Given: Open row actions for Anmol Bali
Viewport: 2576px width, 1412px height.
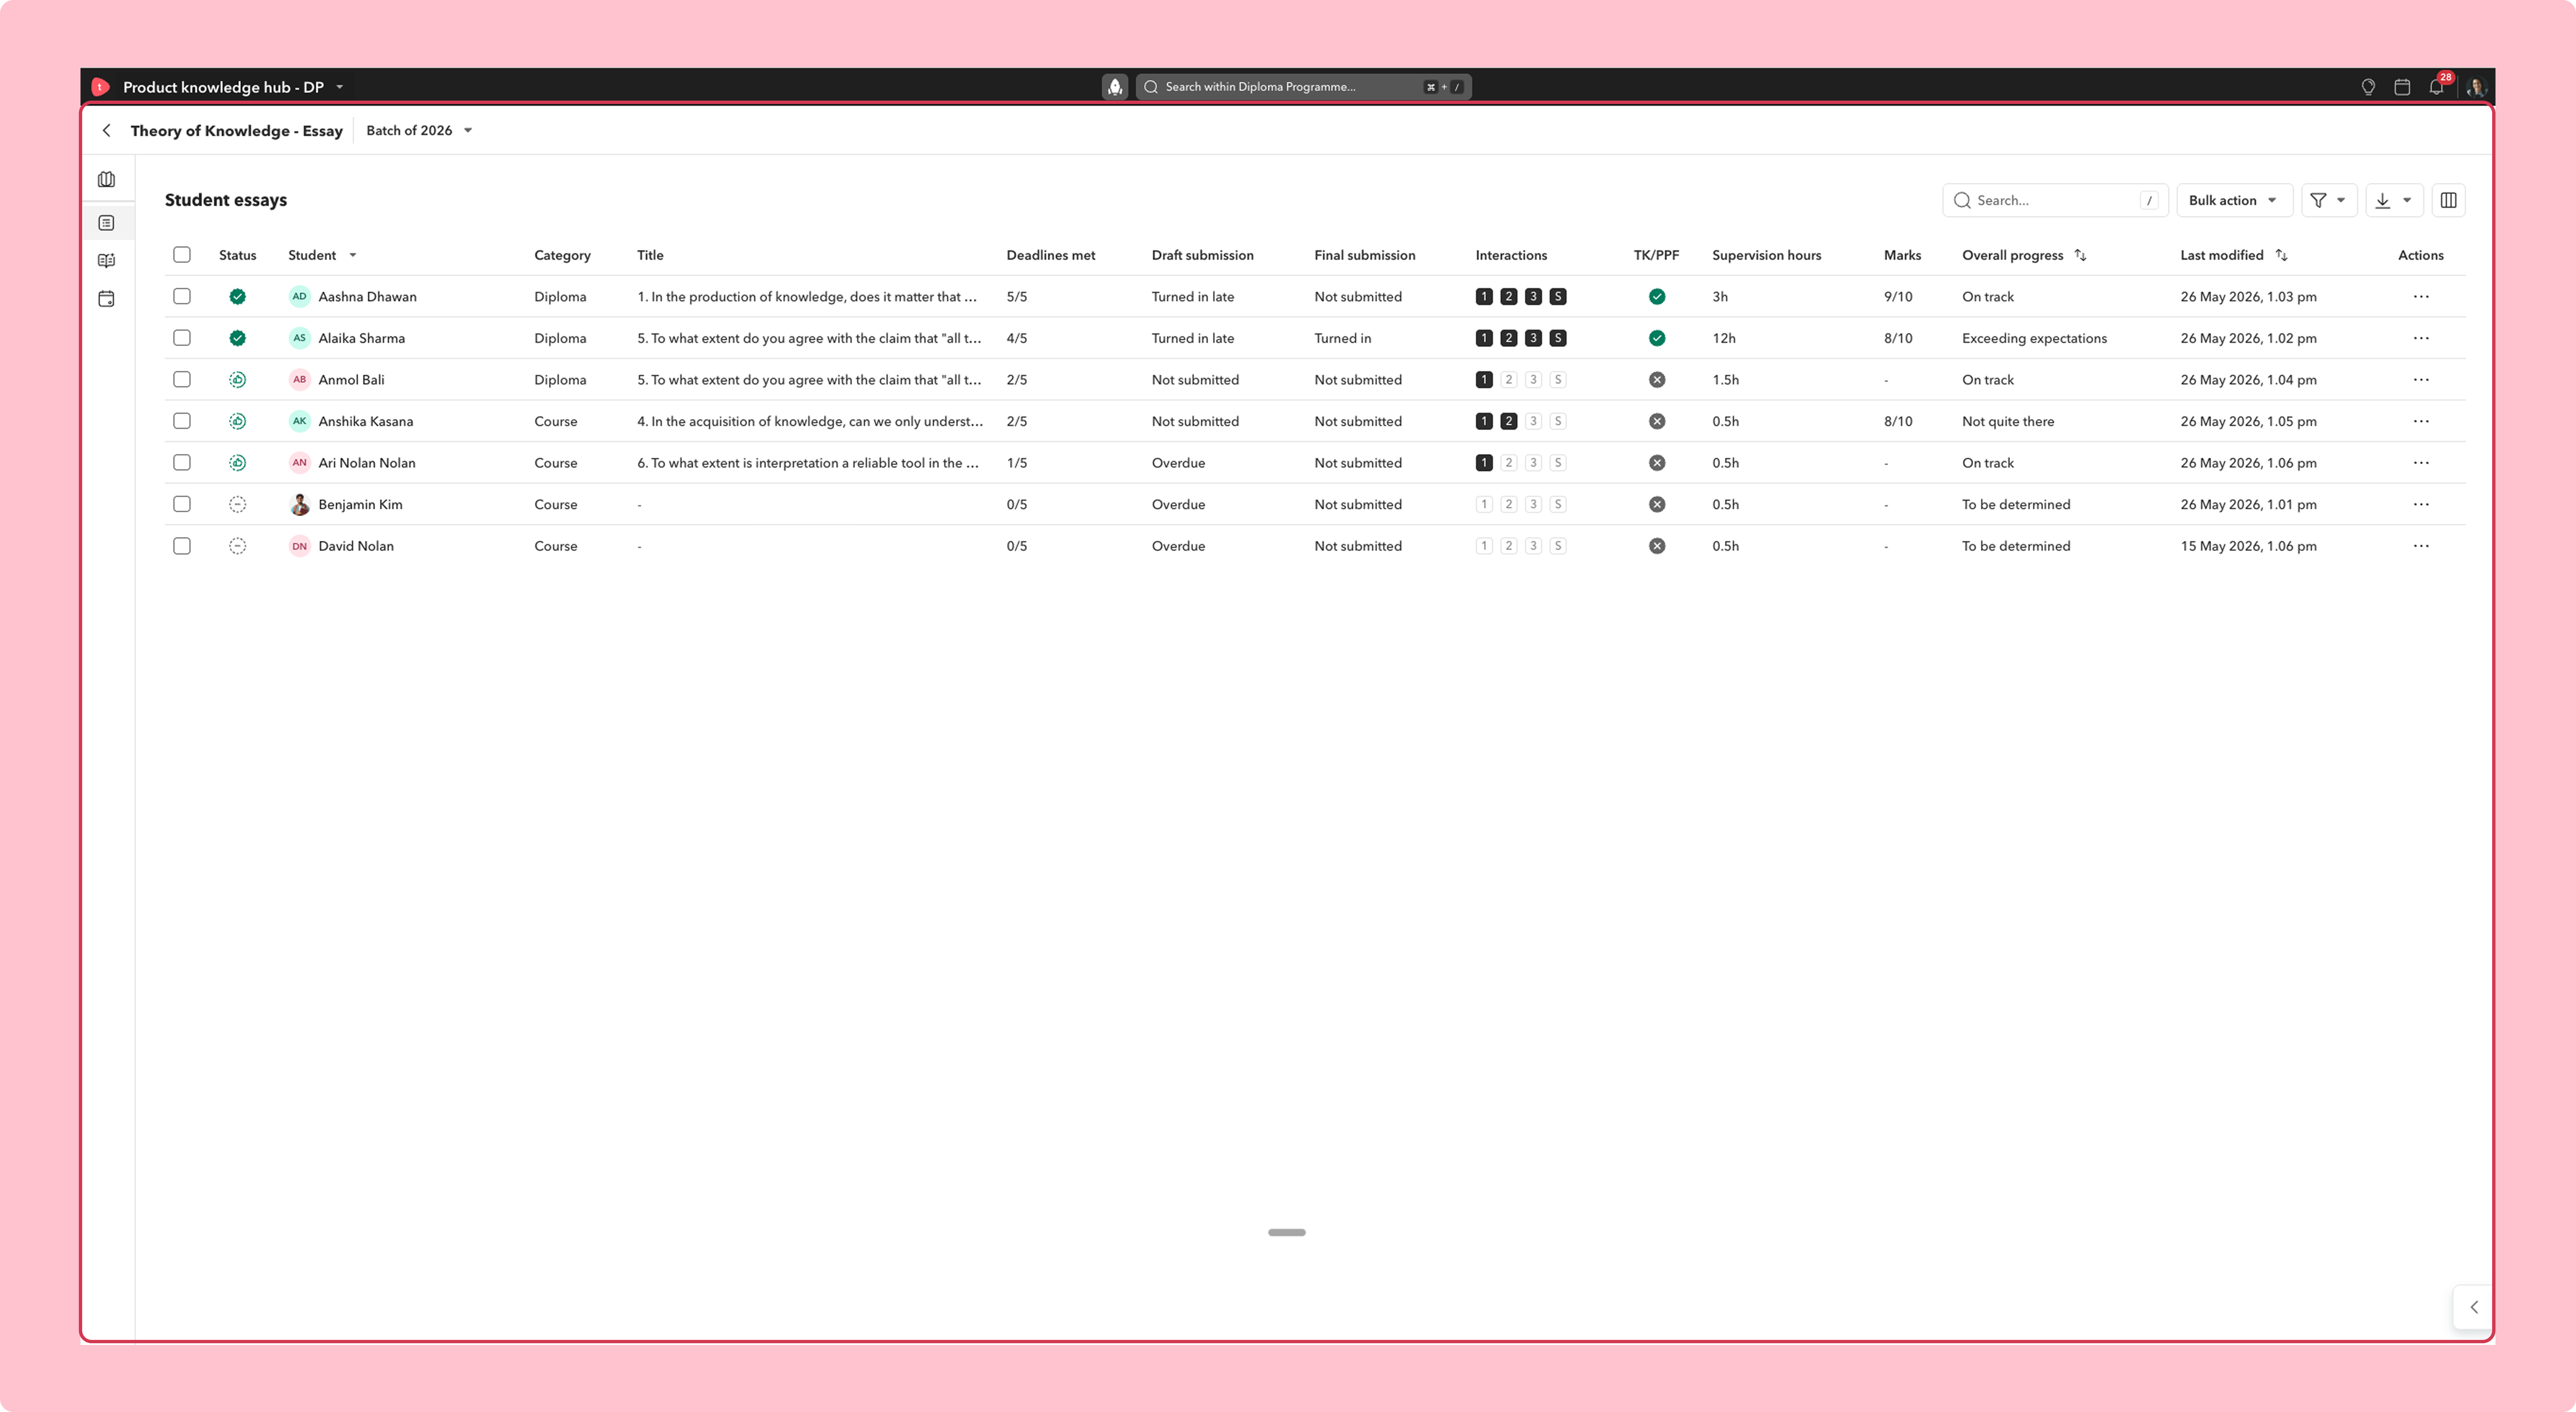Looking at the screenshot, I should pos(2420,380).
